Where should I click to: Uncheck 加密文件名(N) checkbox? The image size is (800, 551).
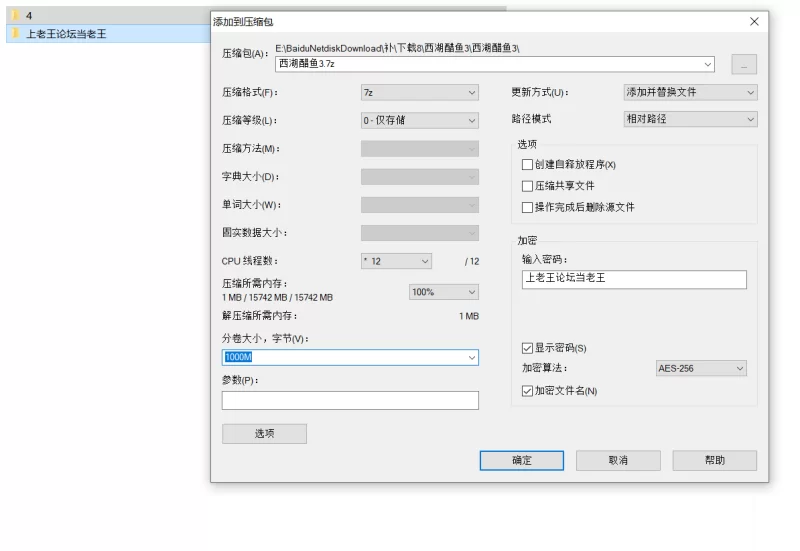coord(527,391)
